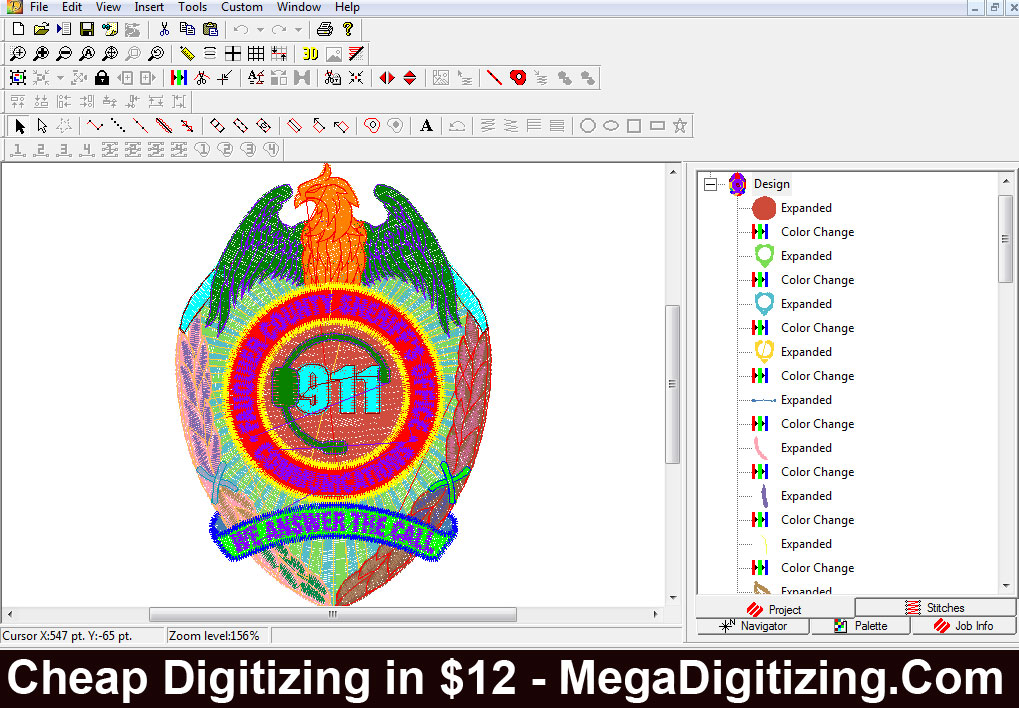Click the Paste clipboard icon
Image resolution: width=1019 pixels, height=708 pixels.
click(x=210, y=29)
